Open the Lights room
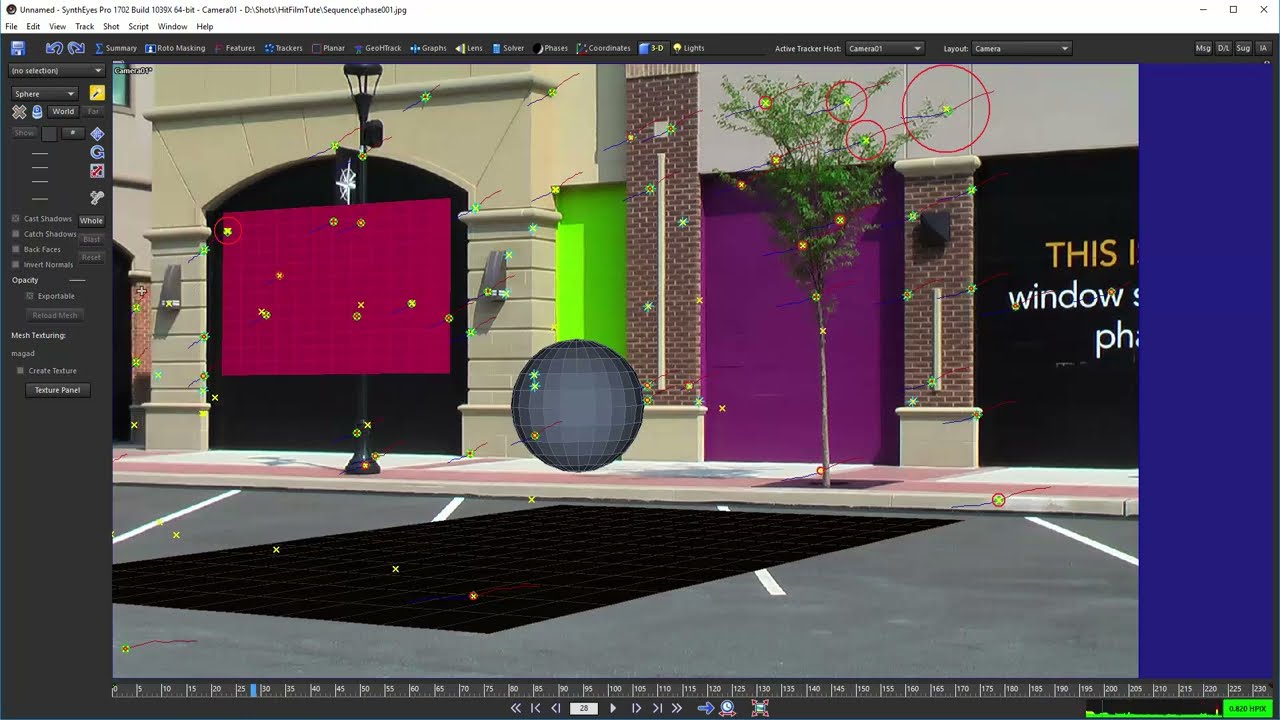Screen dimensions: 1280x720 coord(689,48)
